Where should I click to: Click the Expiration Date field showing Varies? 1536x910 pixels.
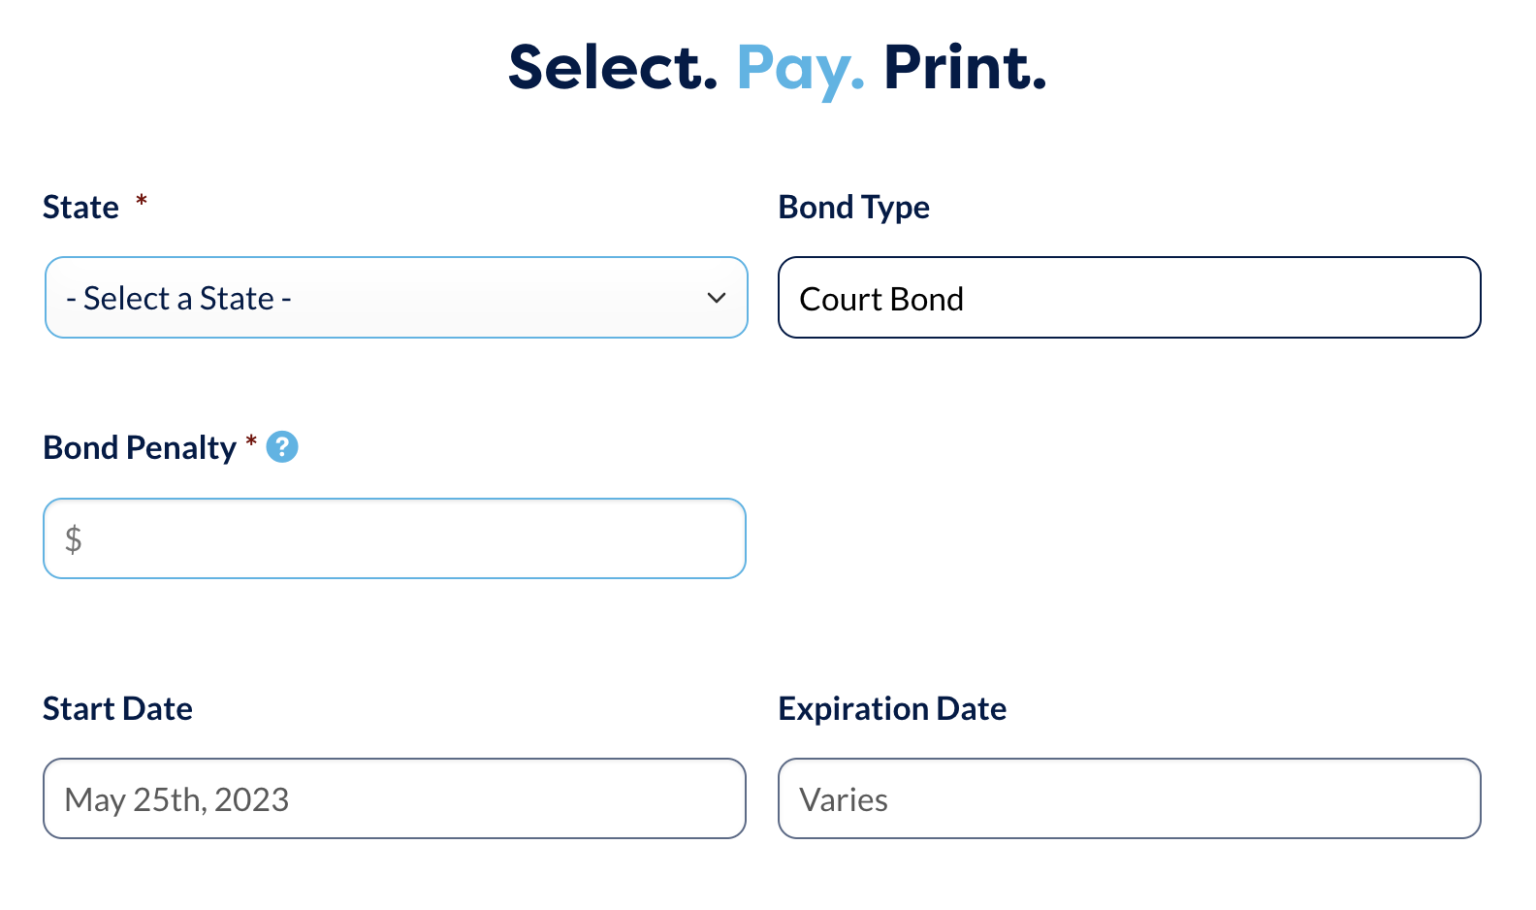[x=1129, y=798]
